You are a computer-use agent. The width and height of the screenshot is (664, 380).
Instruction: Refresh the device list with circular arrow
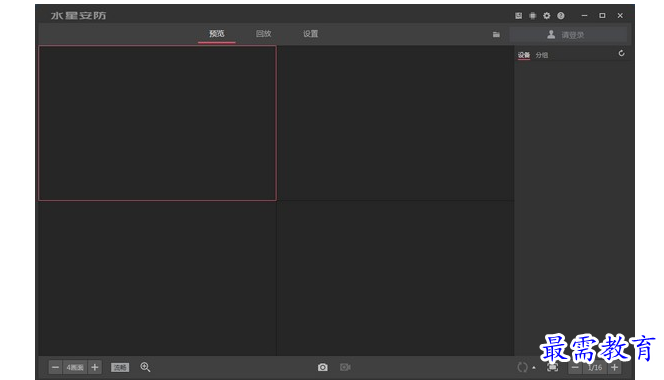click(621, 53)
